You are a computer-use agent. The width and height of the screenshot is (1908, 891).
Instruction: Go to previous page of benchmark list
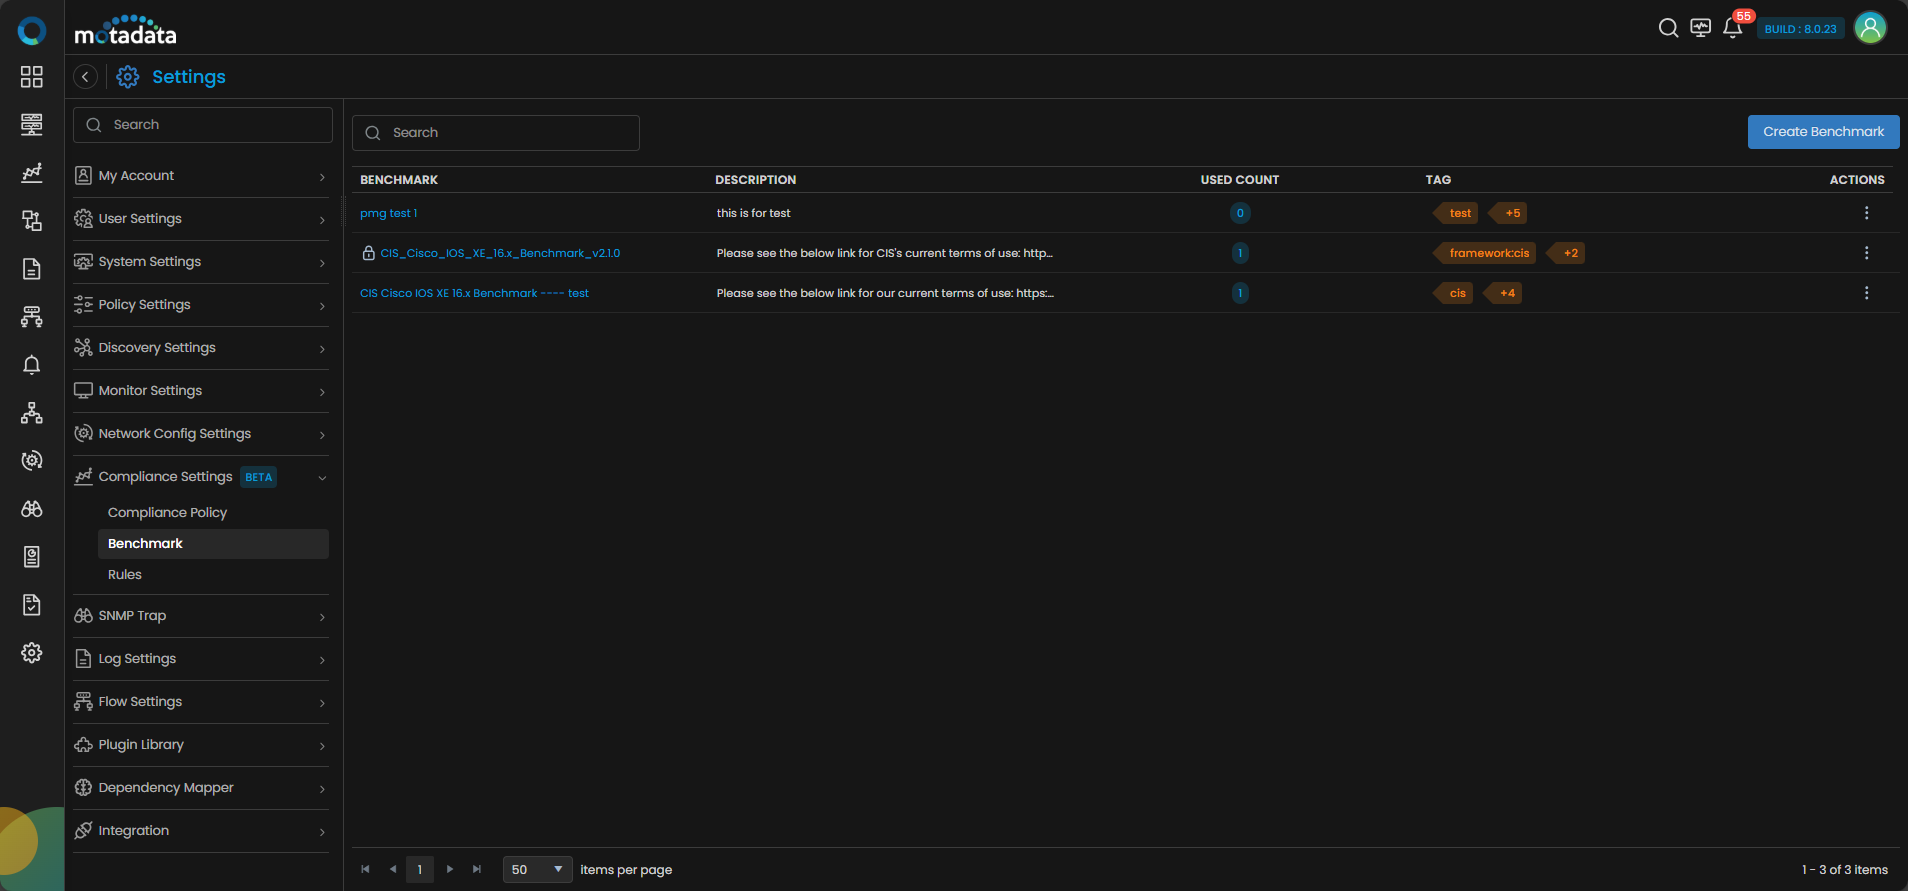pyautogui.click(x=393, y=869)
